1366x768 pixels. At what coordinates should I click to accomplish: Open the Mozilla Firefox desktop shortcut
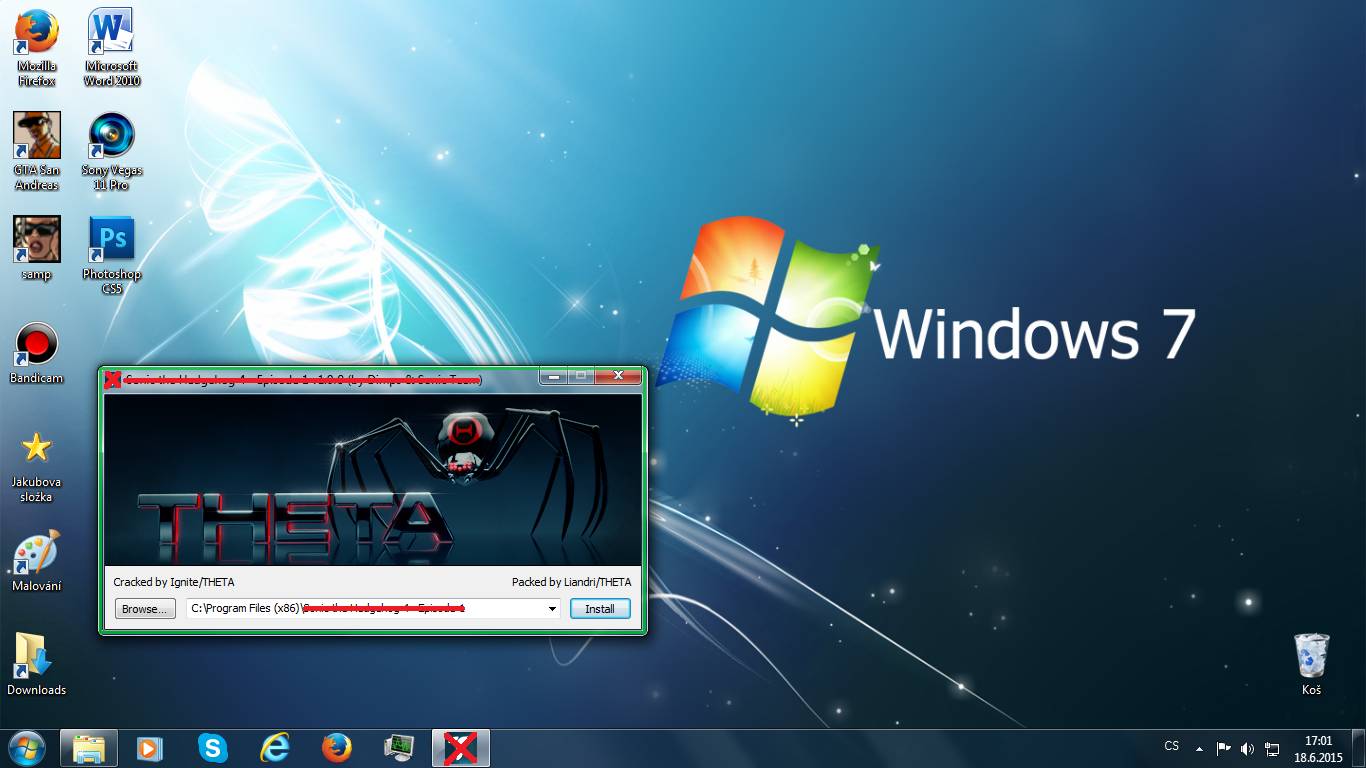click(36, 47)
